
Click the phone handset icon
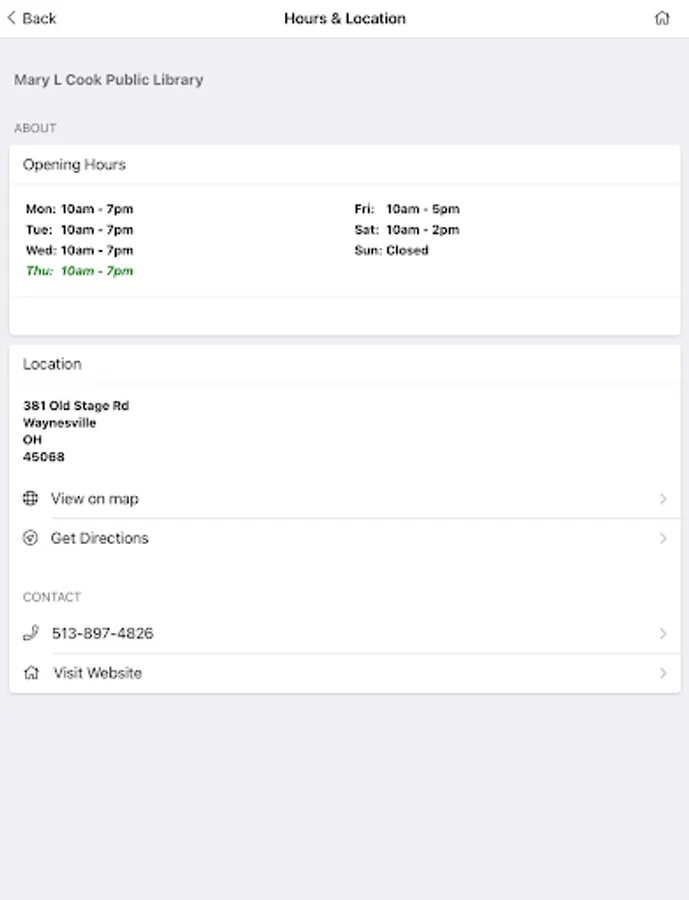[31, 633]
